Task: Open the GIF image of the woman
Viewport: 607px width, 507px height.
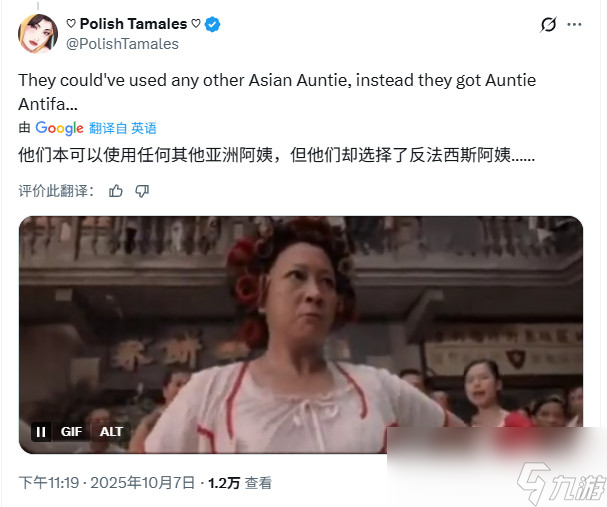Action: tap(301, 335)
